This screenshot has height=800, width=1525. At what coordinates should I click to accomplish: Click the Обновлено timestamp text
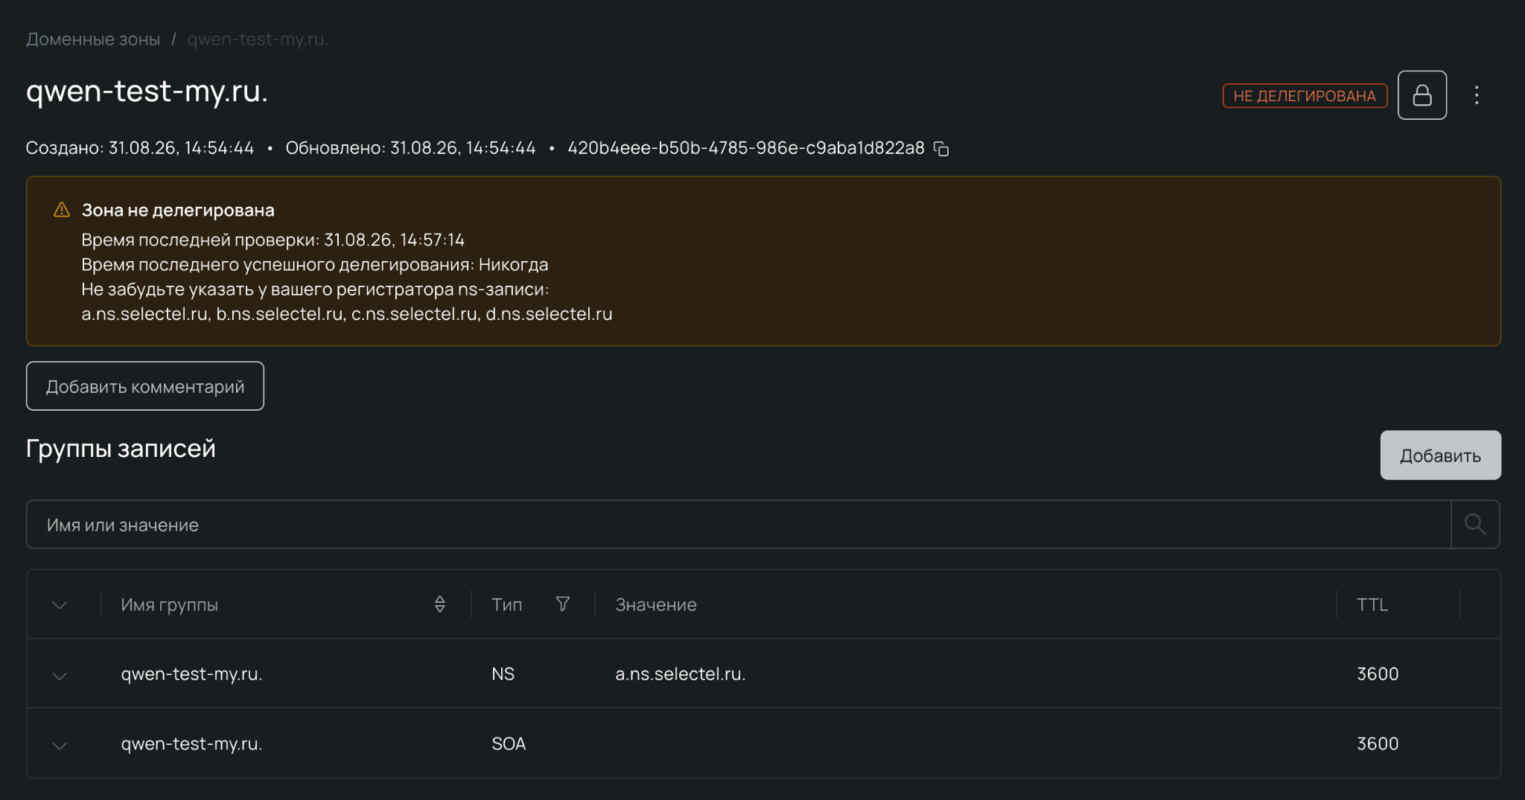(411, 148)
